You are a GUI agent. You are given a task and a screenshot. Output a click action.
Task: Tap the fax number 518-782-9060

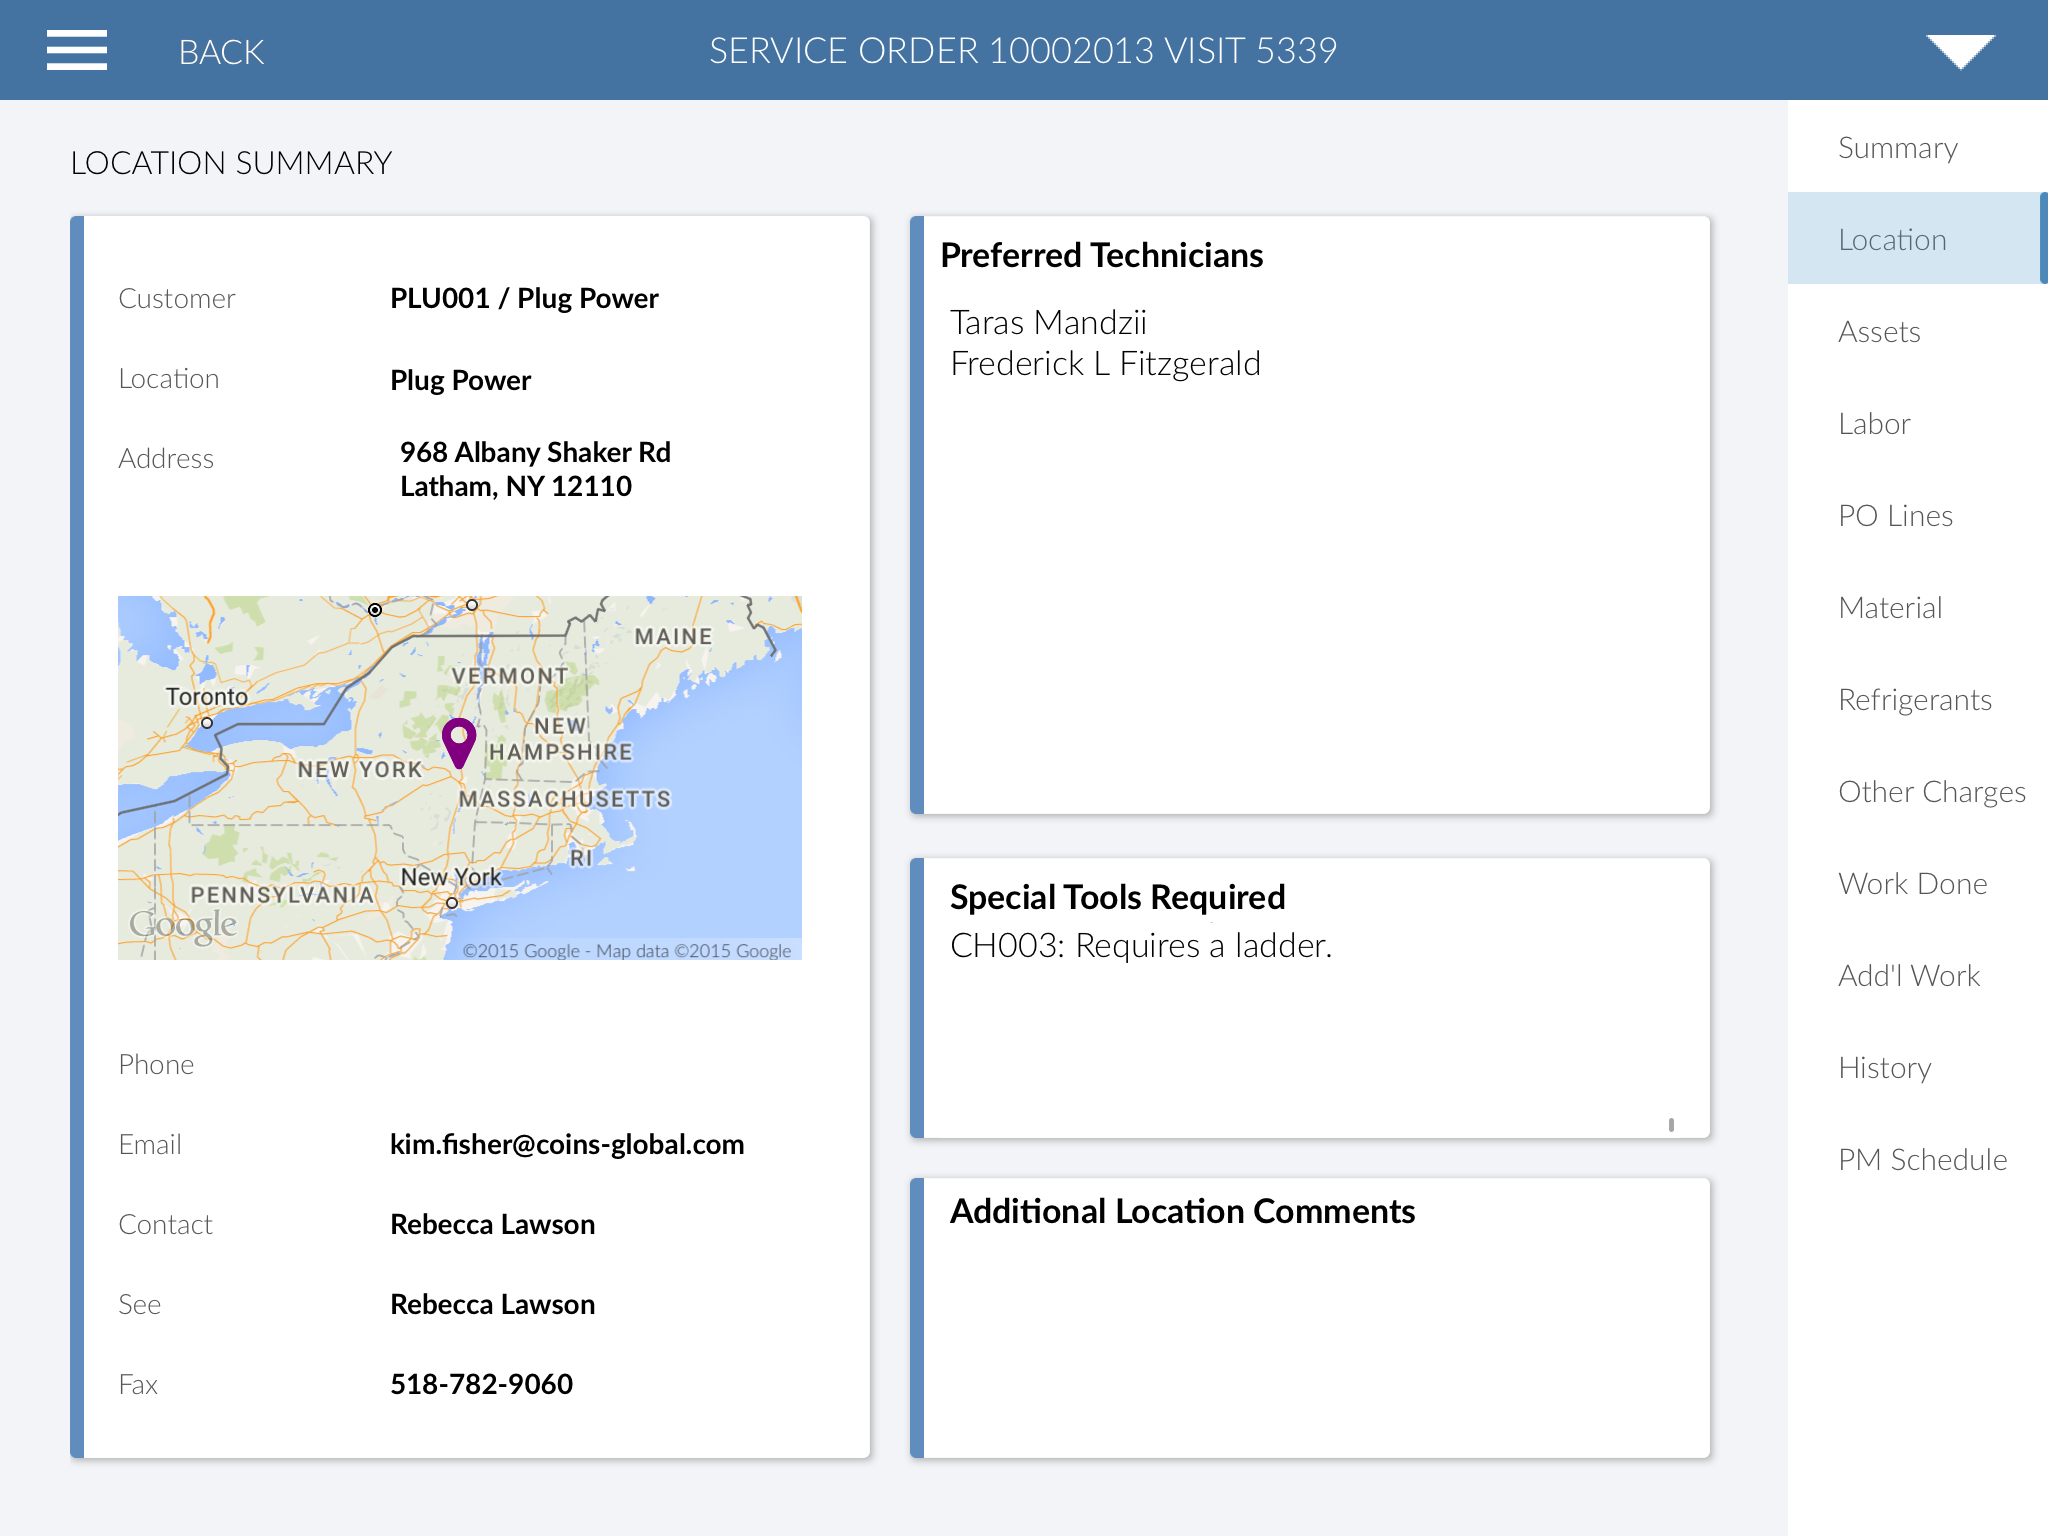pos(481,1384)
